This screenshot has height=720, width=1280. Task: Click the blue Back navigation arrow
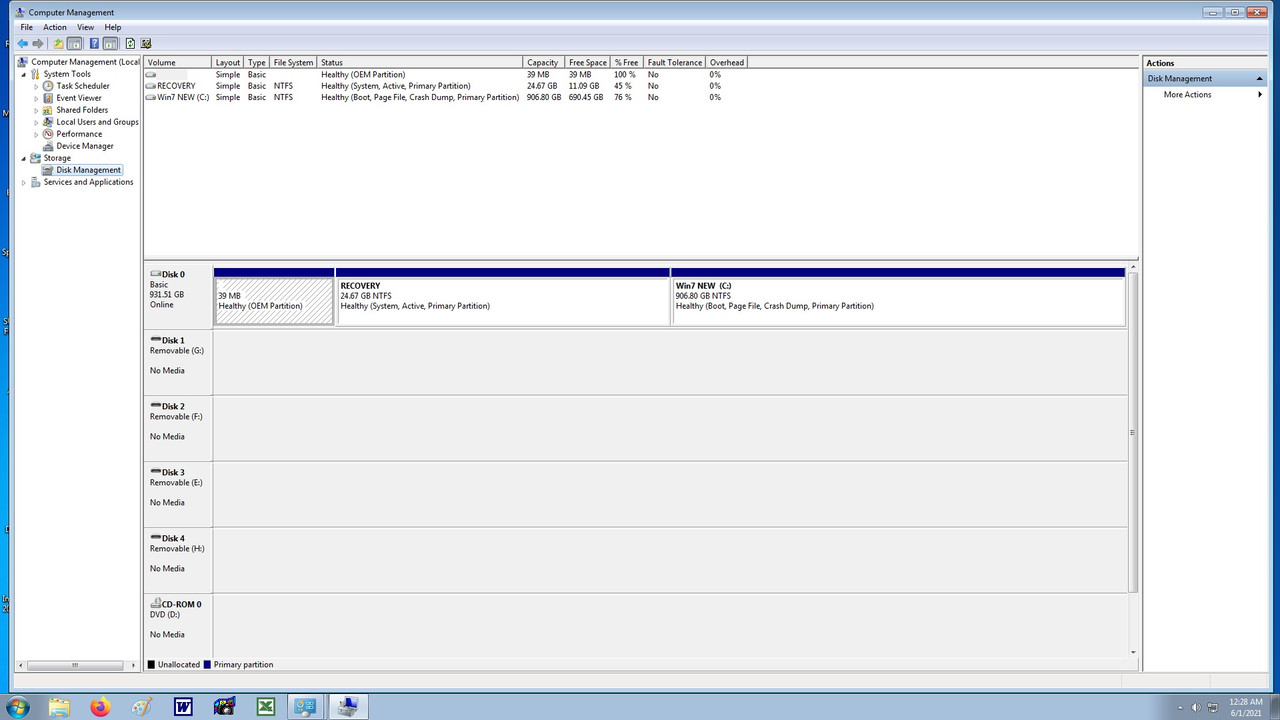(x=22, y=43)
